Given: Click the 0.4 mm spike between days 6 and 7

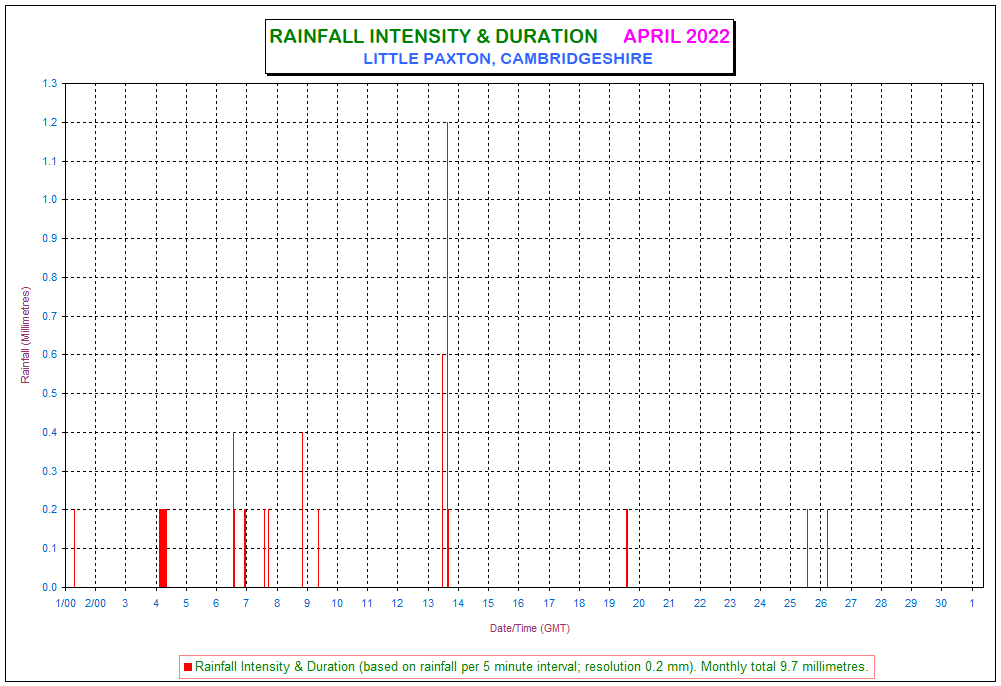Looking at the screenshot, I should (234, 510).
